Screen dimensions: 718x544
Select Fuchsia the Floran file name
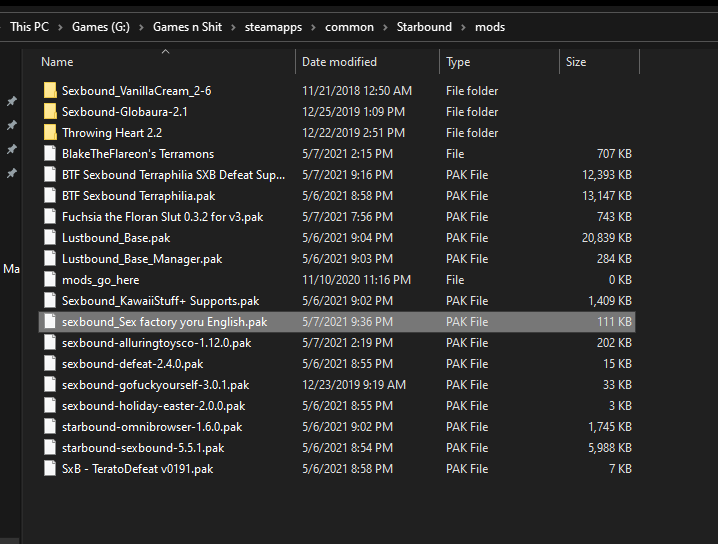coord(163,217)
